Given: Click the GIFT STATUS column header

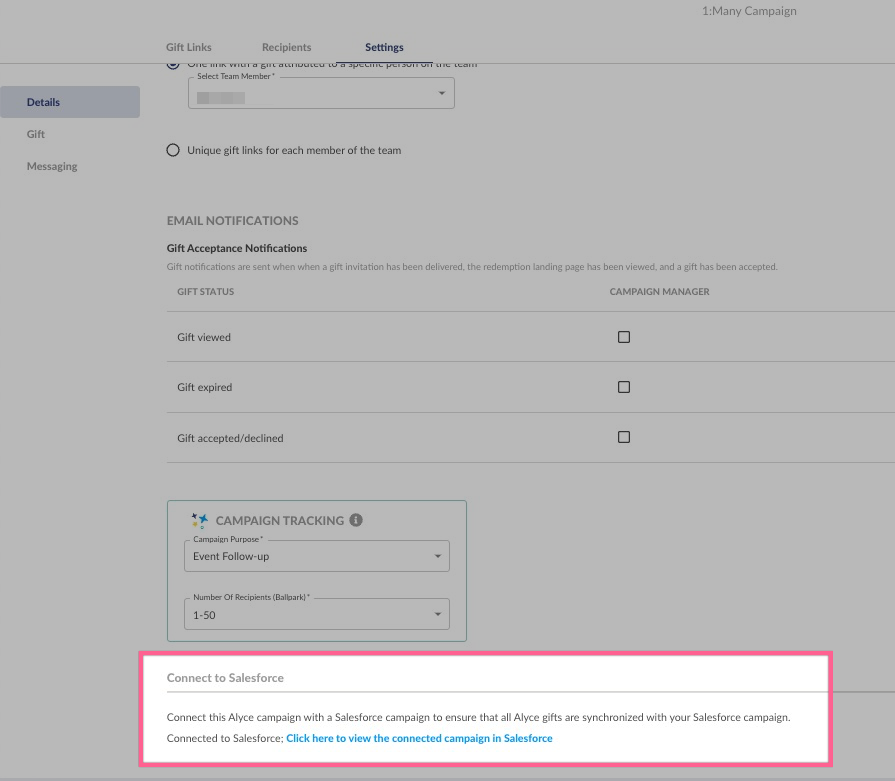Looking at the screenshot, I should coord(205,292).
